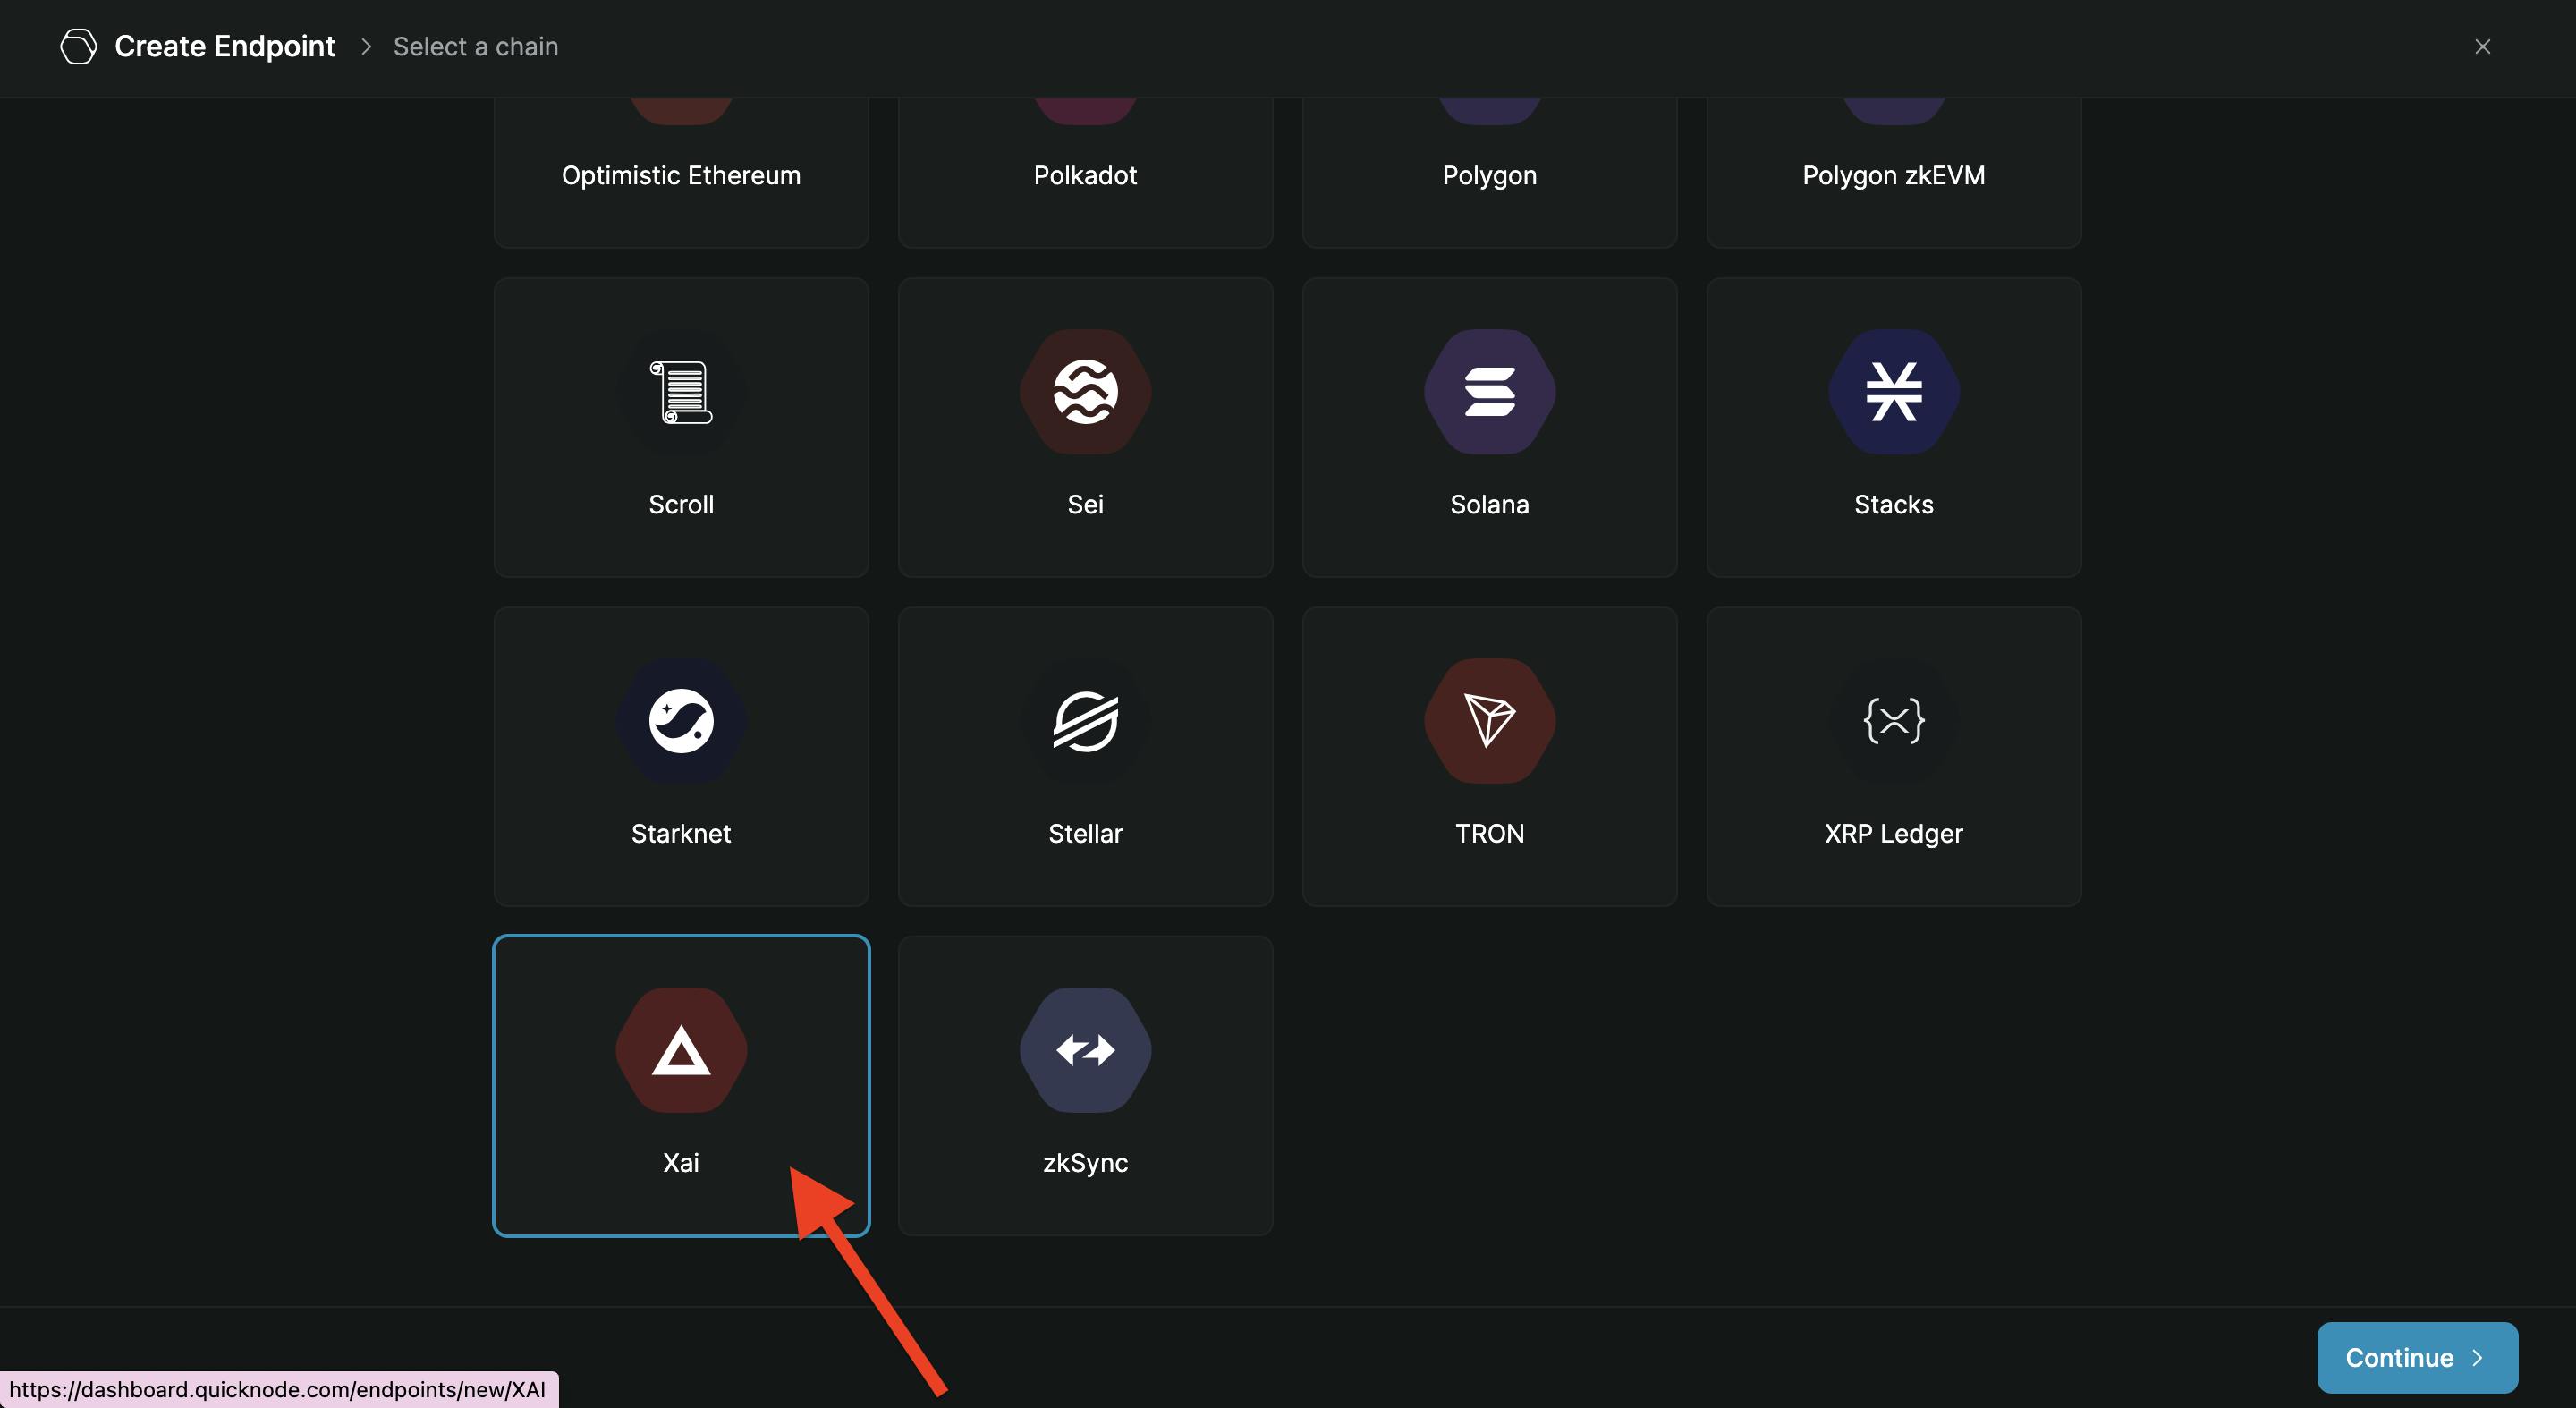Choose the Polkadot chain label

pos(1085,175)
